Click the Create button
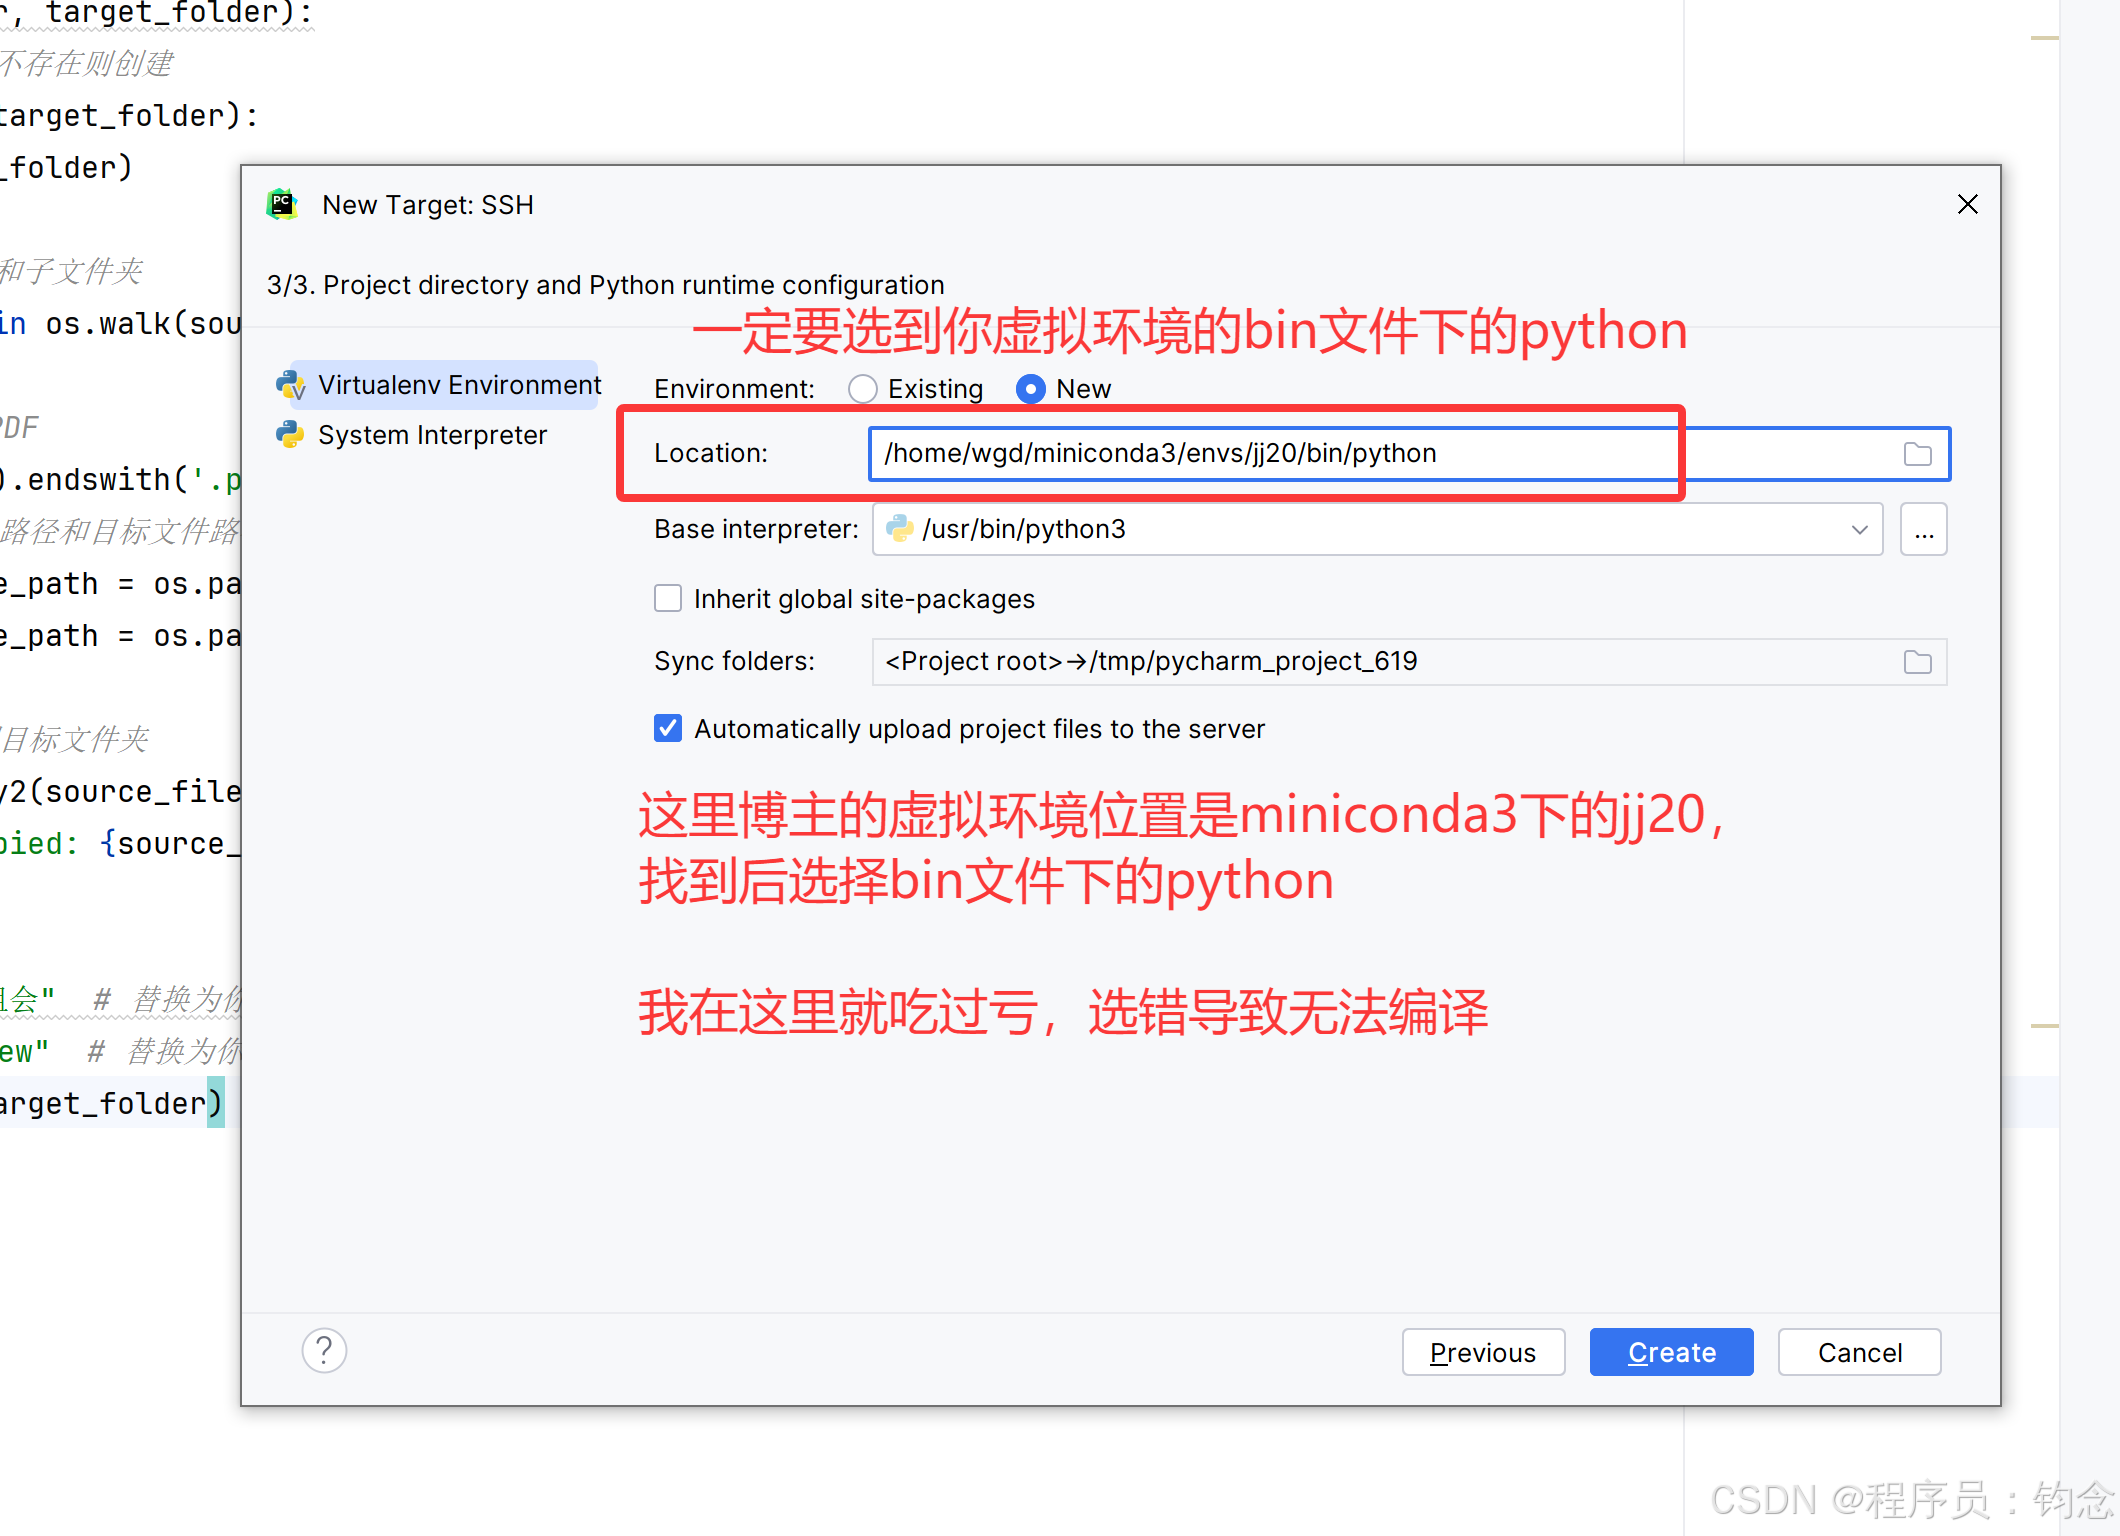This screenshot has height=1536, width=2120. pos(1671,1351)
